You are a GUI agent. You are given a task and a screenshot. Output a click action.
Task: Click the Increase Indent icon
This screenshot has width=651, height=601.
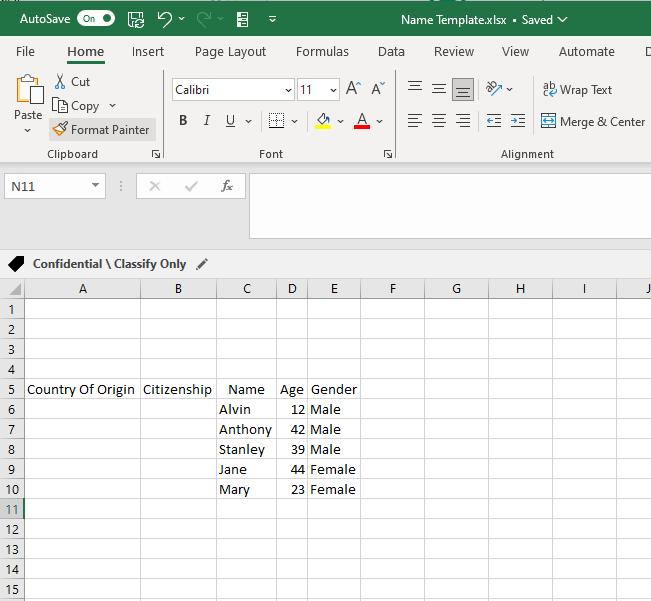518,121
